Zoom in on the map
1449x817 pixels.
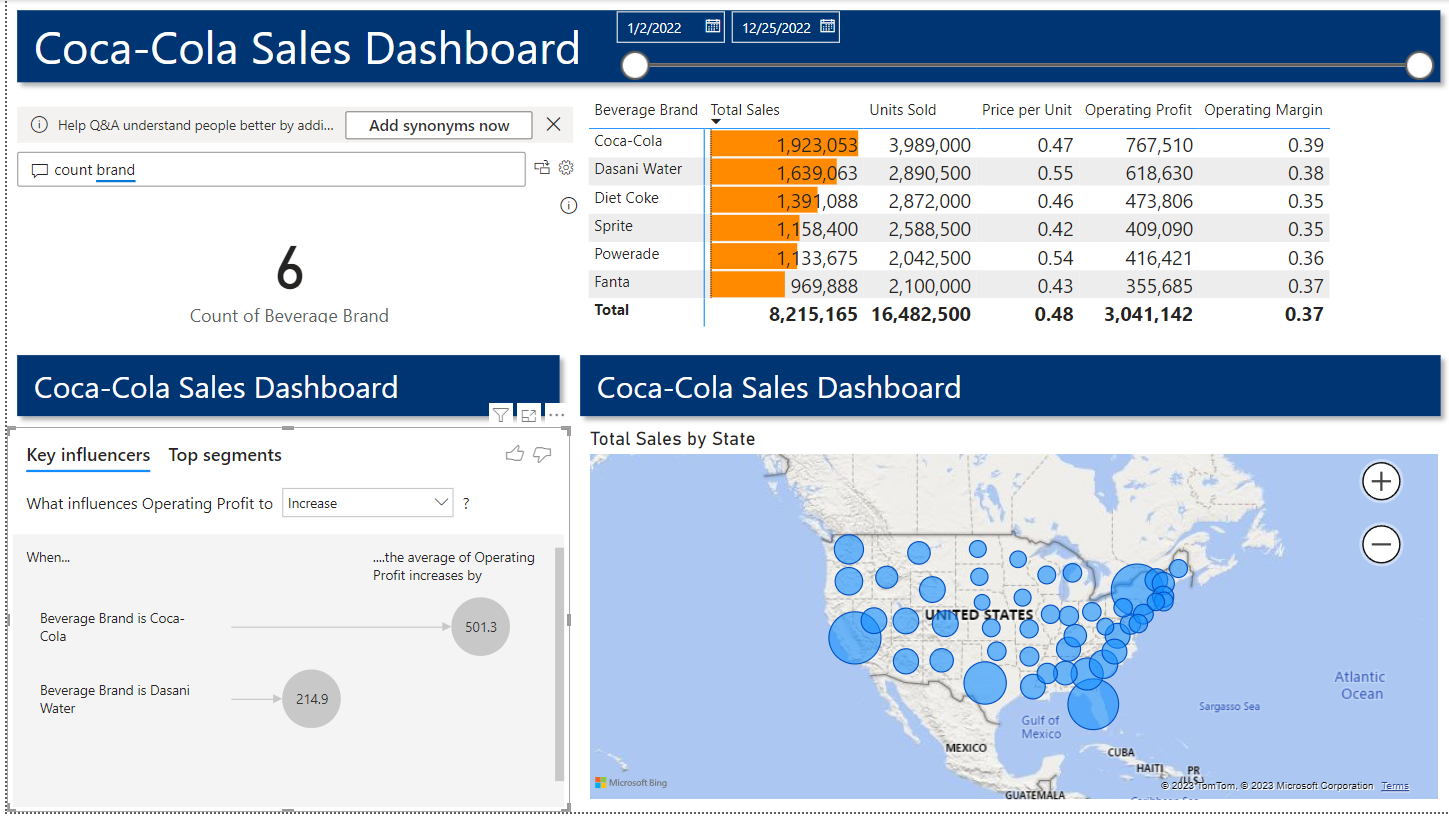pyautogui.click(x=1381, y=481)
